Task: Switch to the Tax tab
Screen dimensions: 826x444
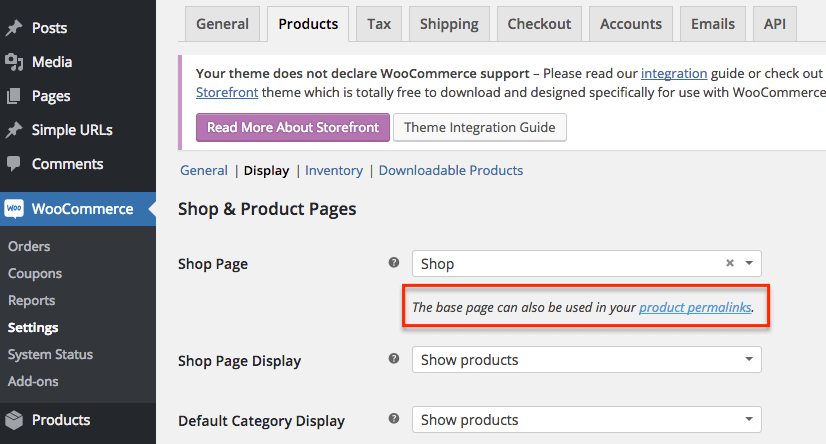Action: pos(379,24)
